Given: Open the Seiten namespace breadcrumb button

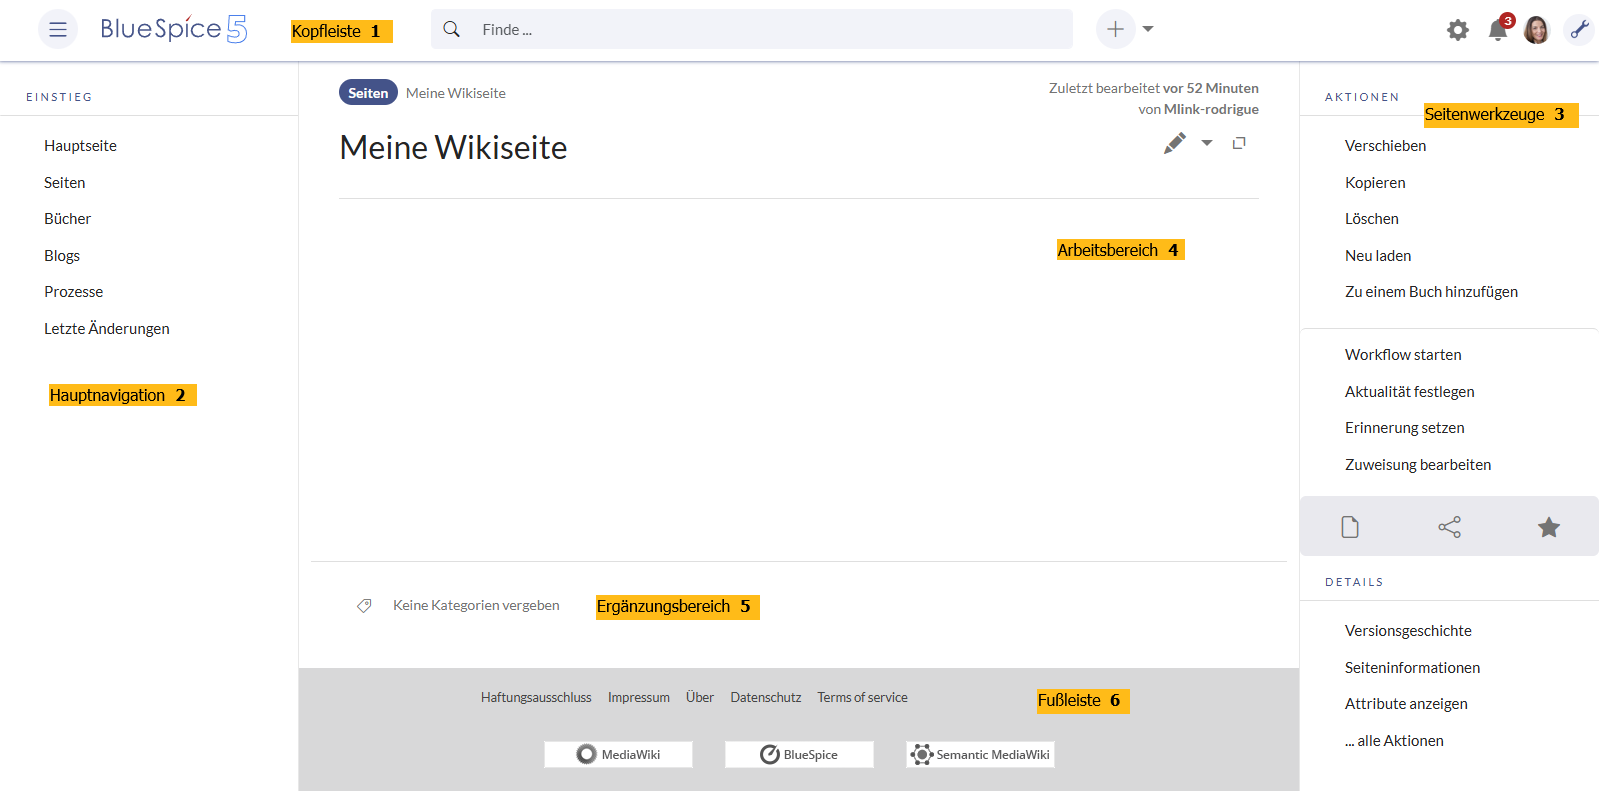Looking at the screenshot, I should tap(368, 93).
